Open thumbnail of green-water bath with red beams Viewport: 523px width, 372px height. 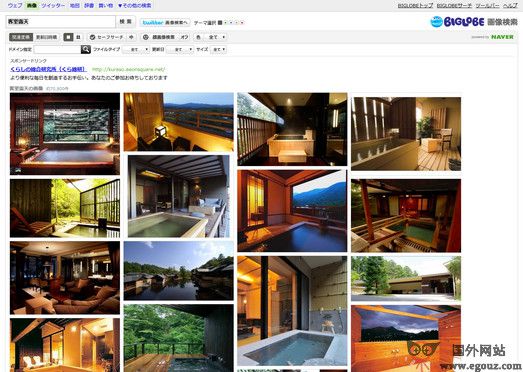point(406,216)
